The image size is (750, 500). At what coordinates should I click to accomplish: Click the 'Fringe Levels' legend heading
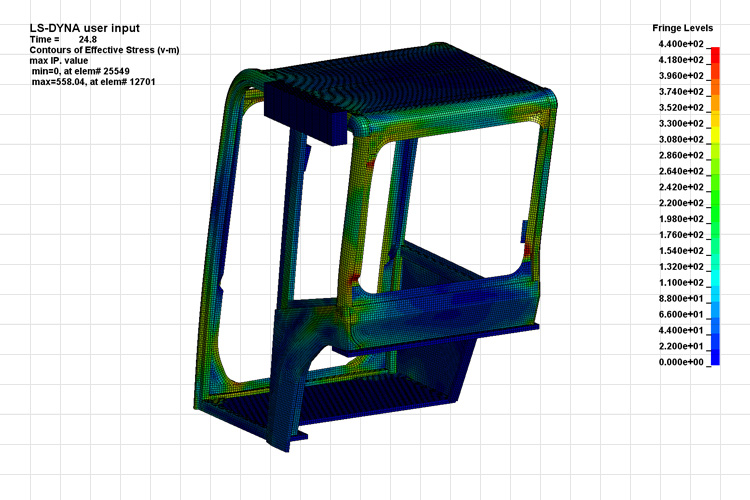[683, 28]
